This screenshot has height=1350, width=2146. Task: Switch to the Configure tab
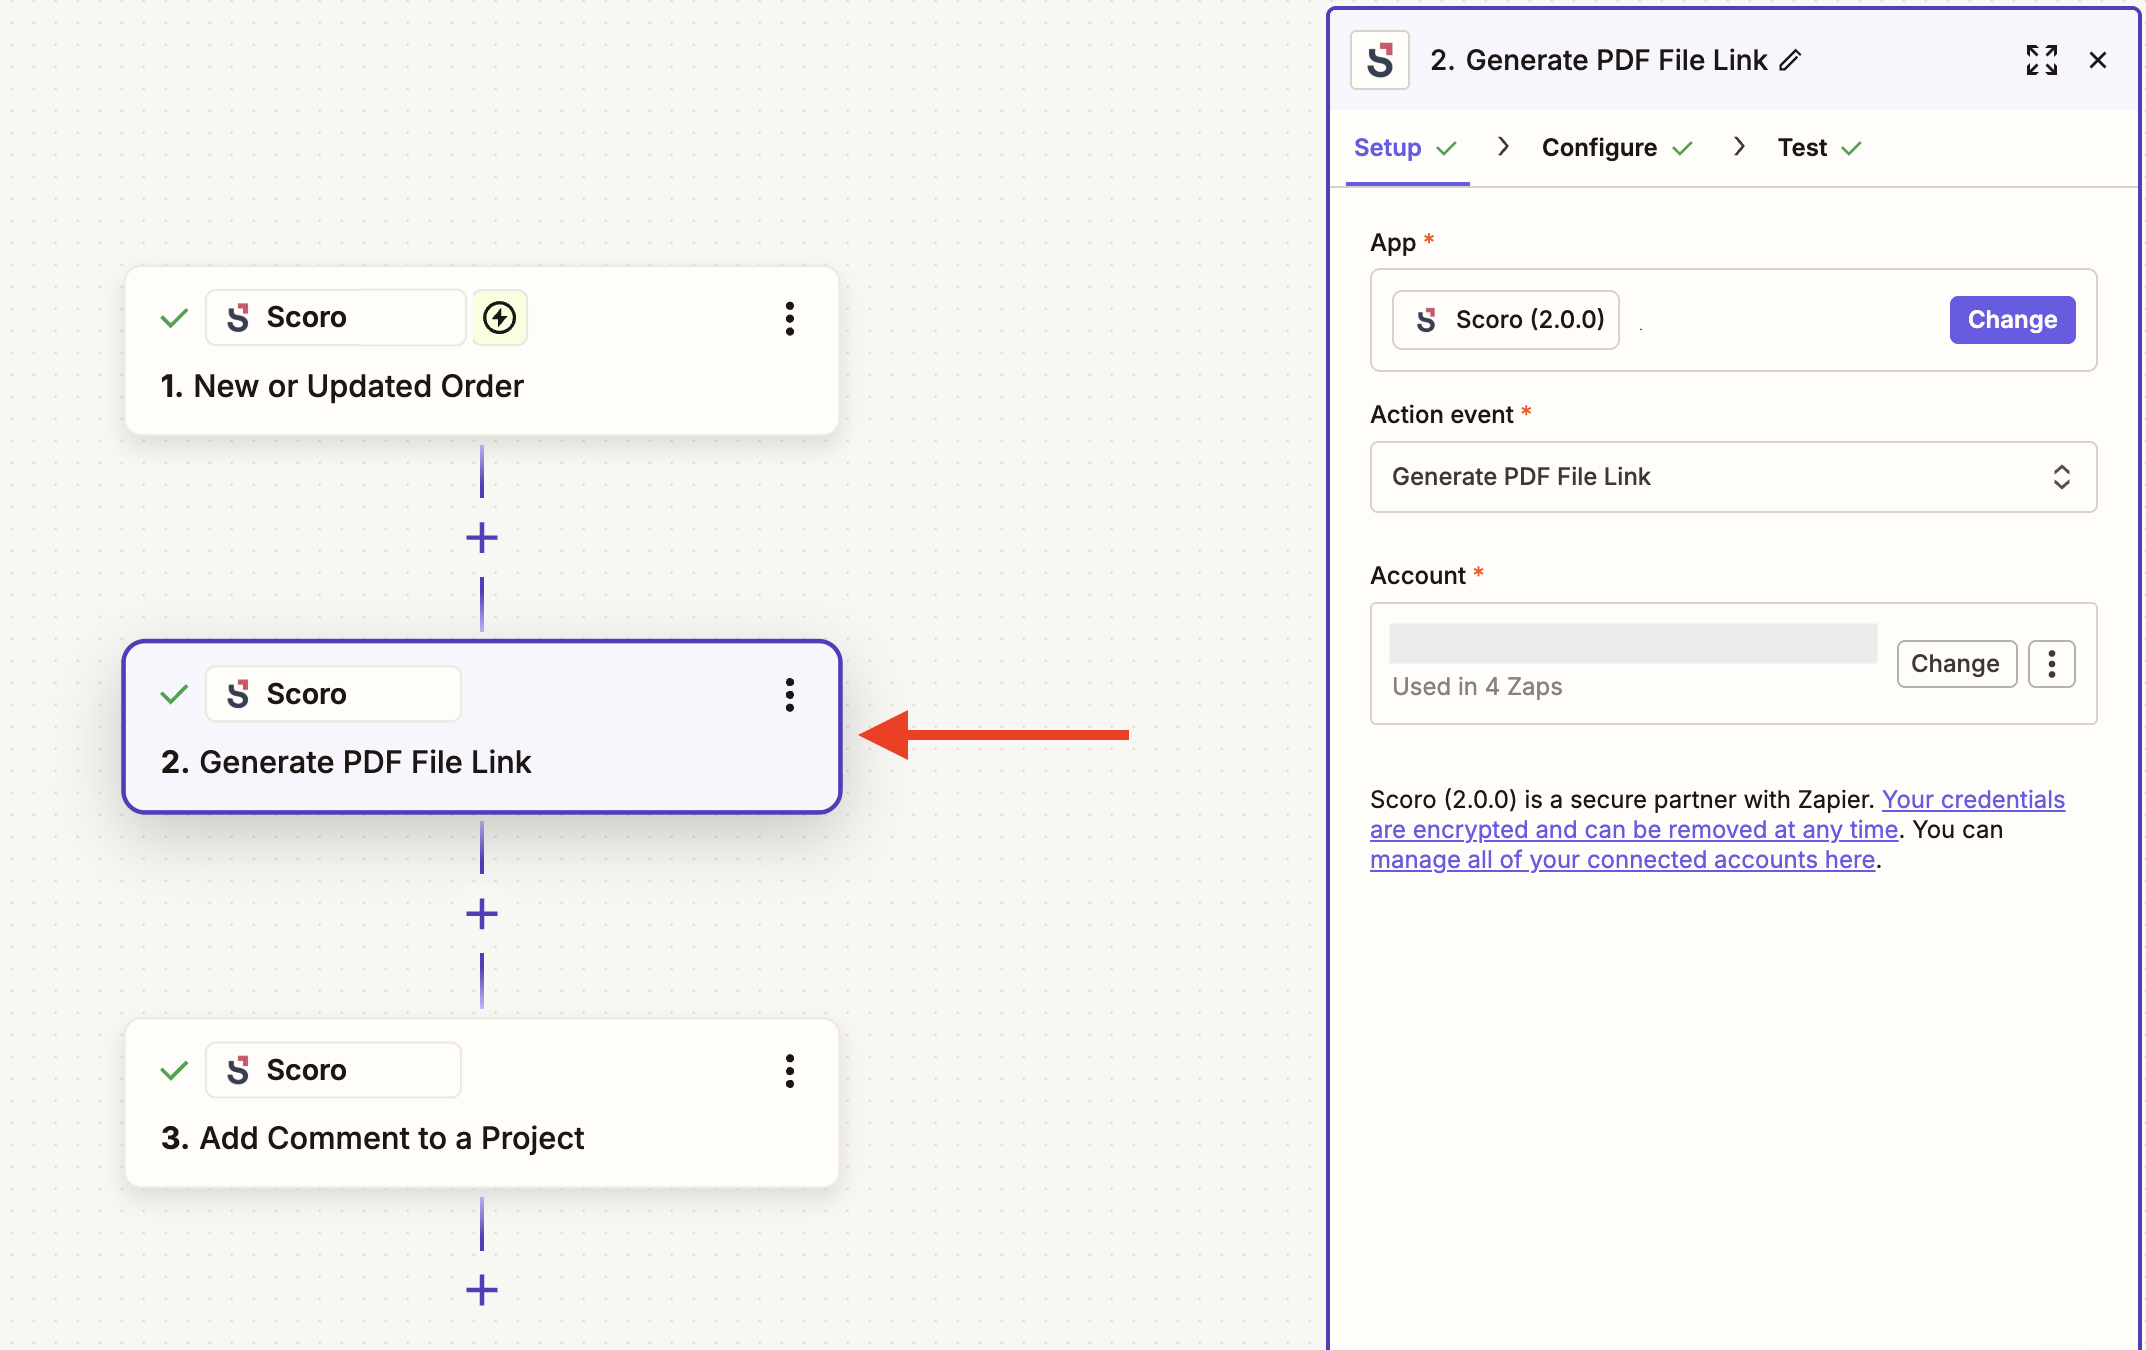tap(1617, 148)
